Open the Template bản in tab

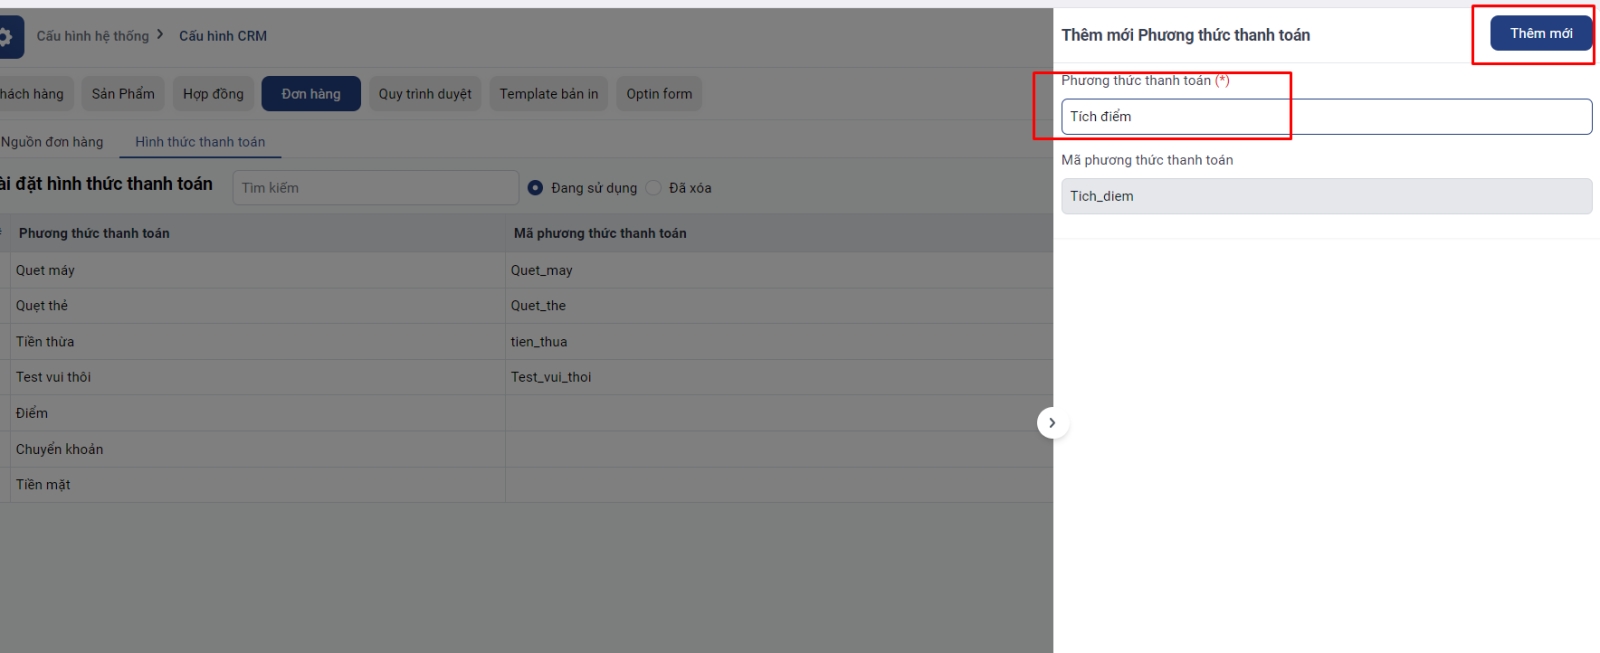point(549,94)
